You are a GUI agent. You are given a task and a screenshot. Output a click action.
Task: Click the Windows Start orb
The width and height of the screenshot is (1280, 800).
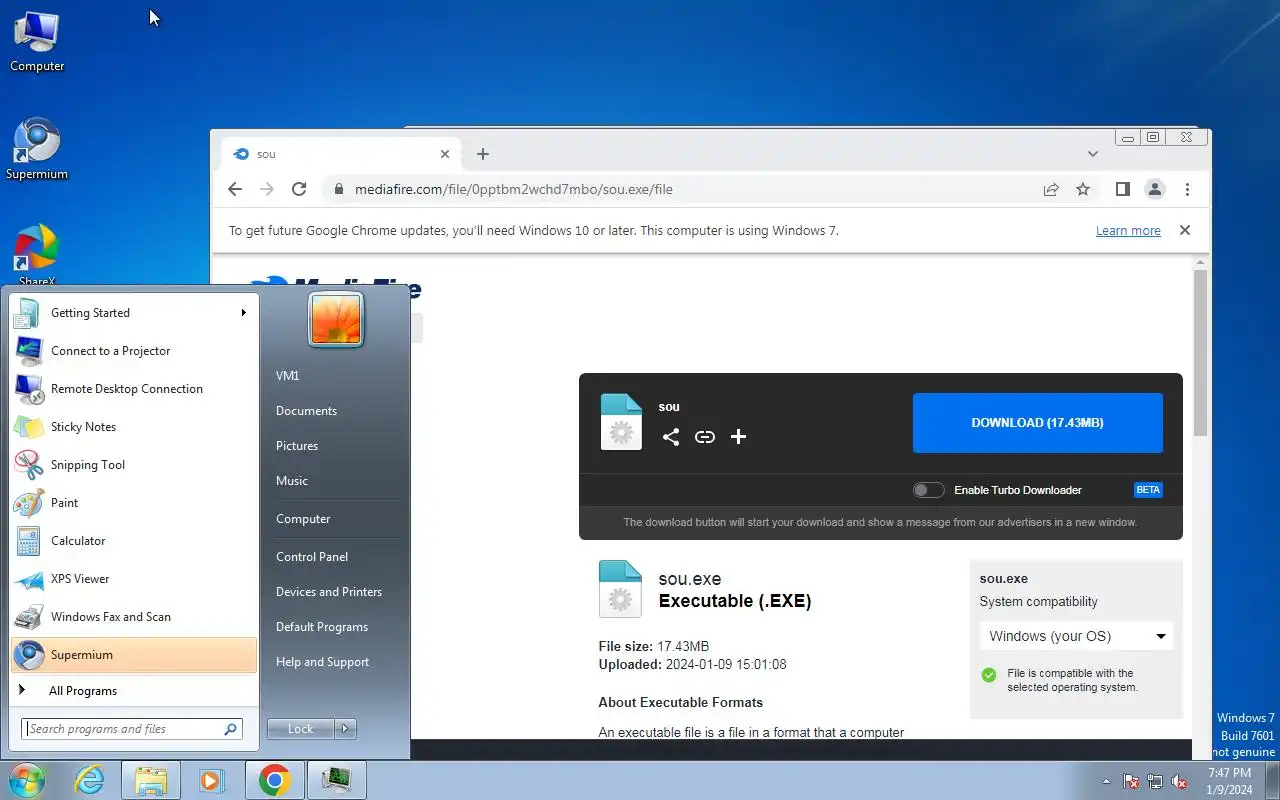[x=27, y=780]
